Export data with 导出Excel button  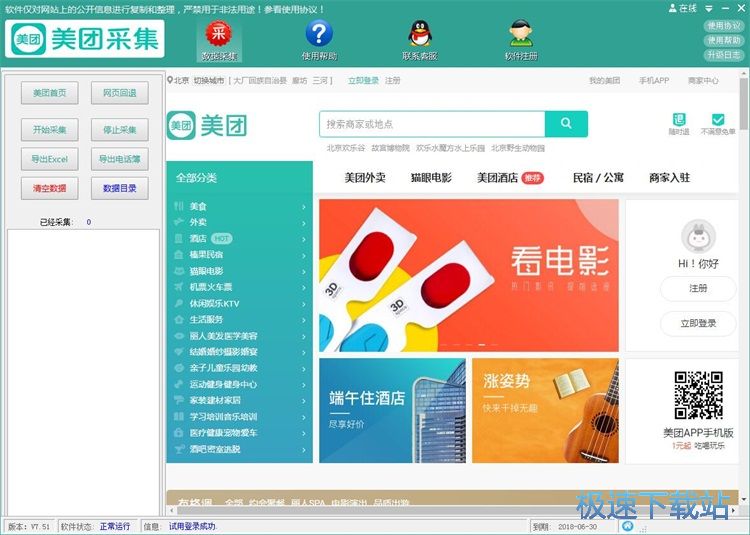point(50,159)
